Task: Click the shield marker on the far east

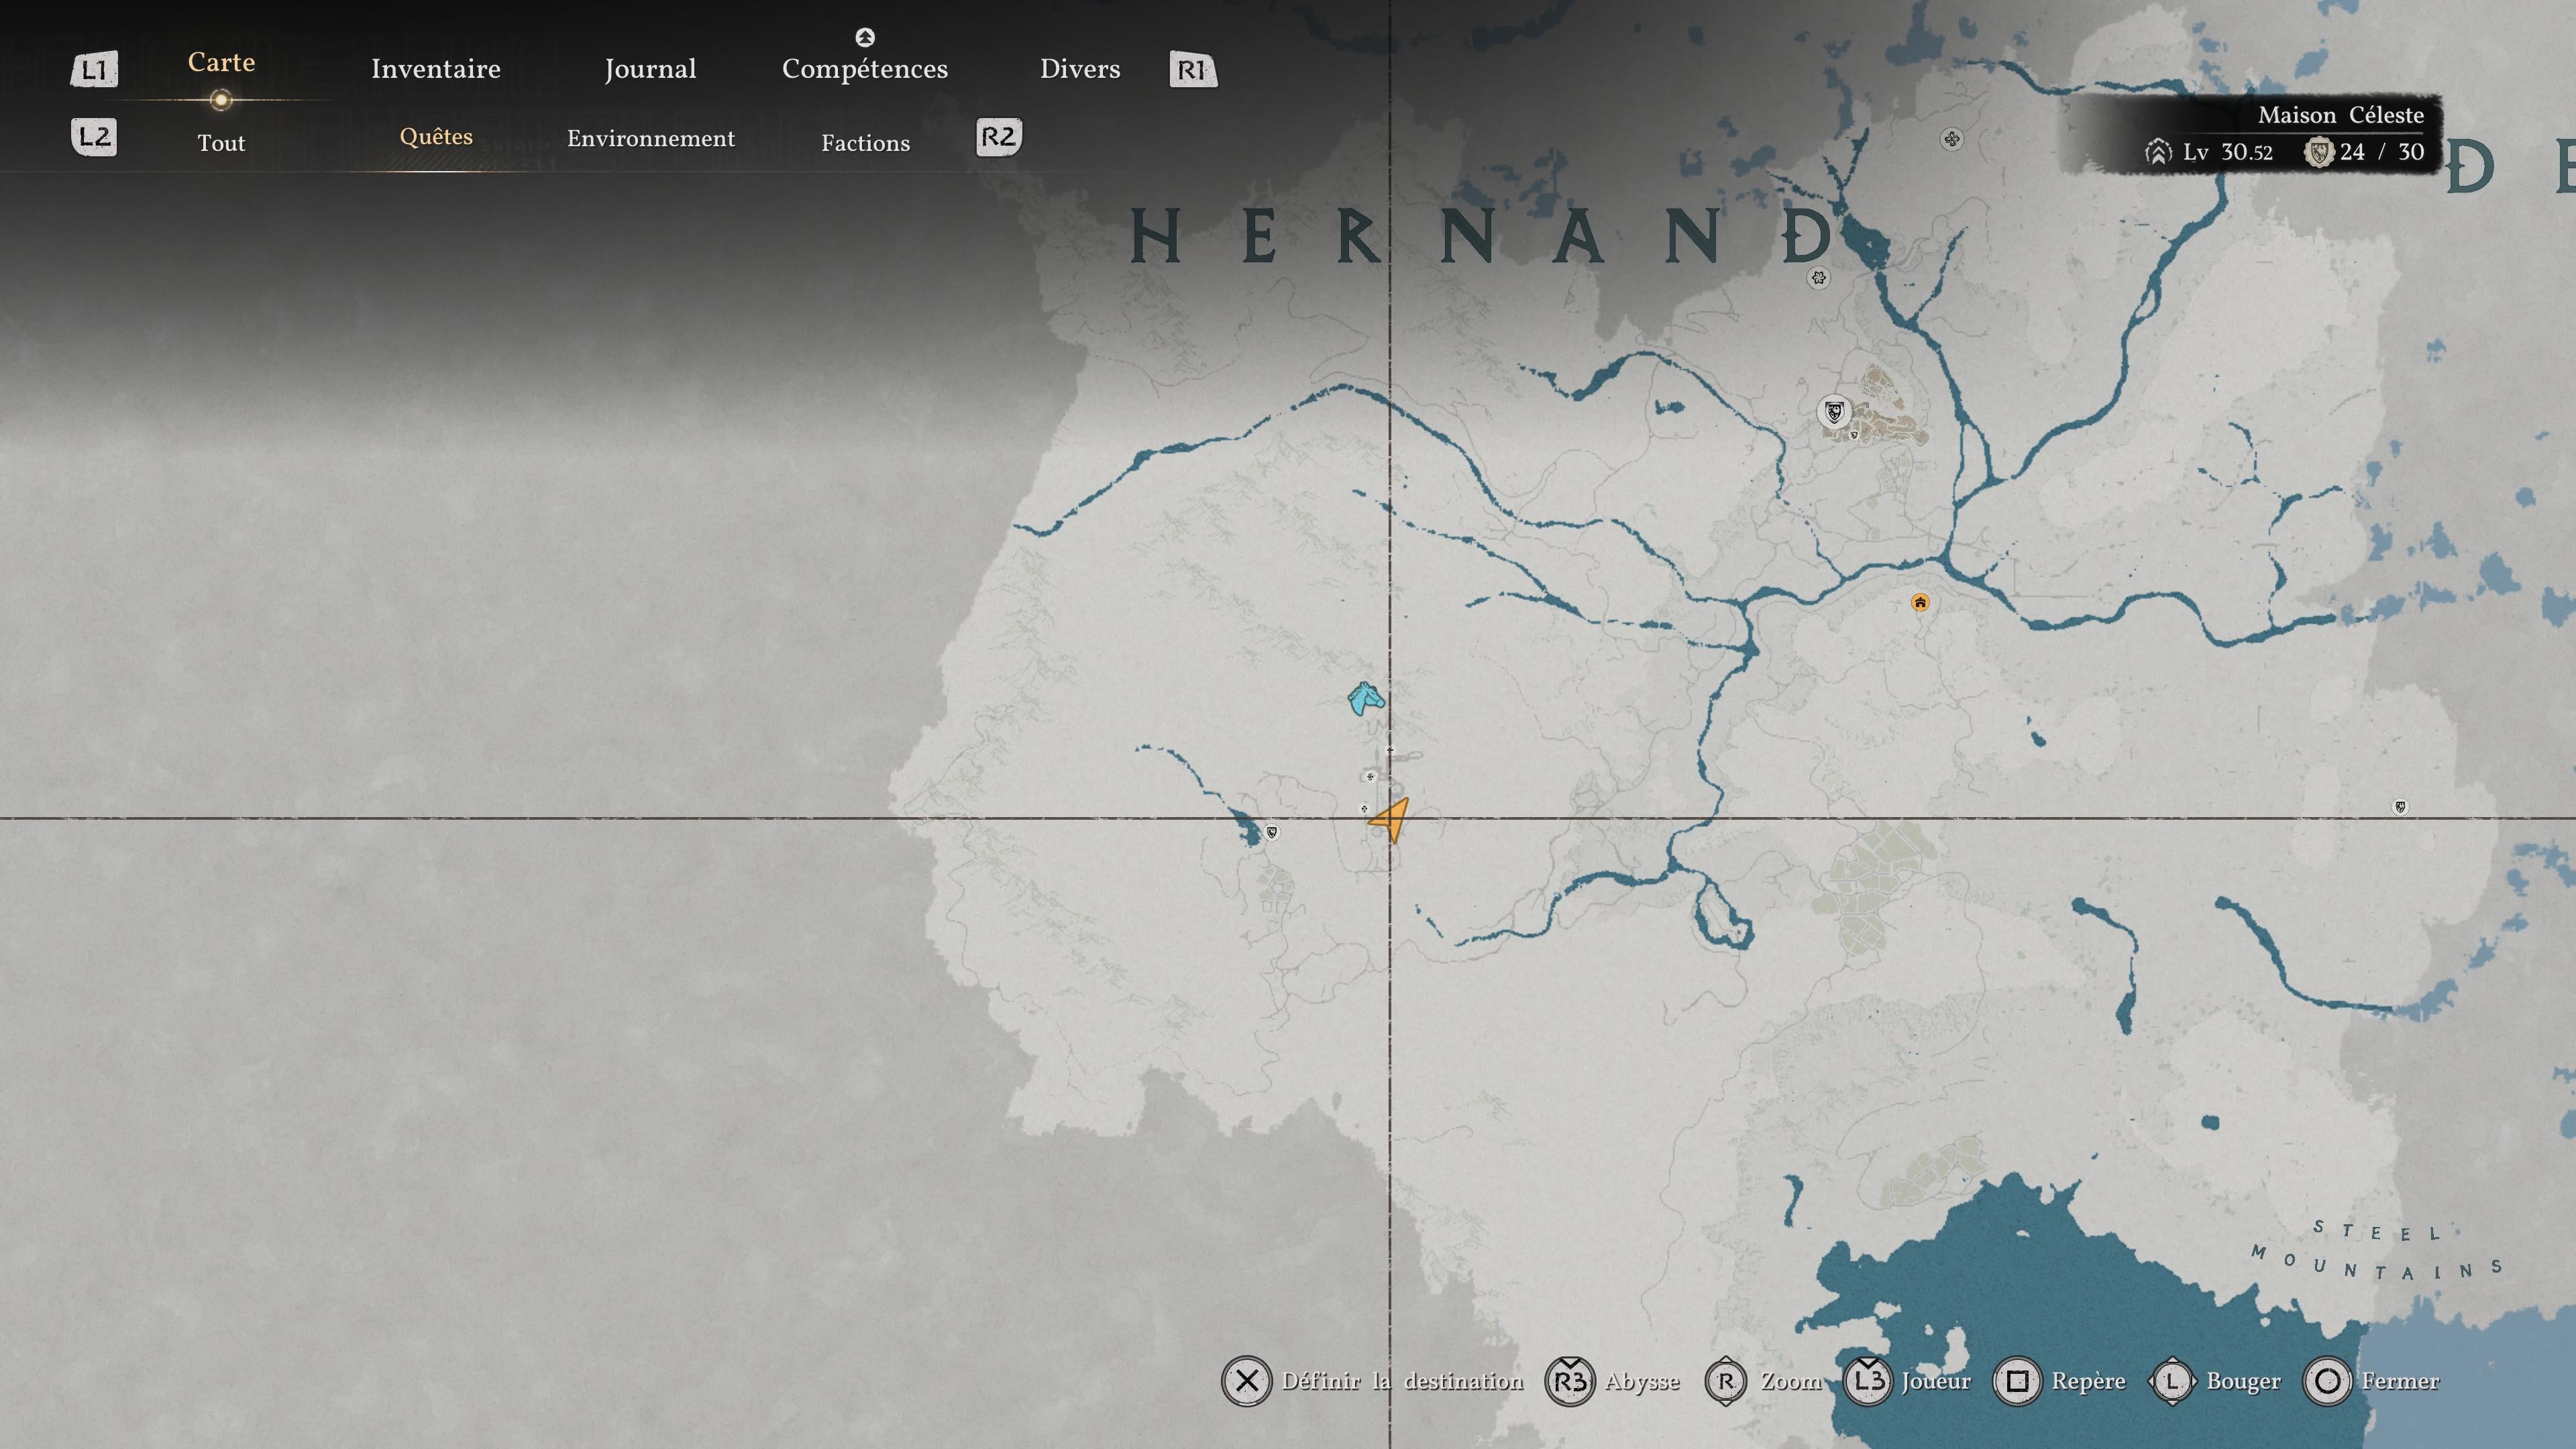Action: (x=2400, y=806)
